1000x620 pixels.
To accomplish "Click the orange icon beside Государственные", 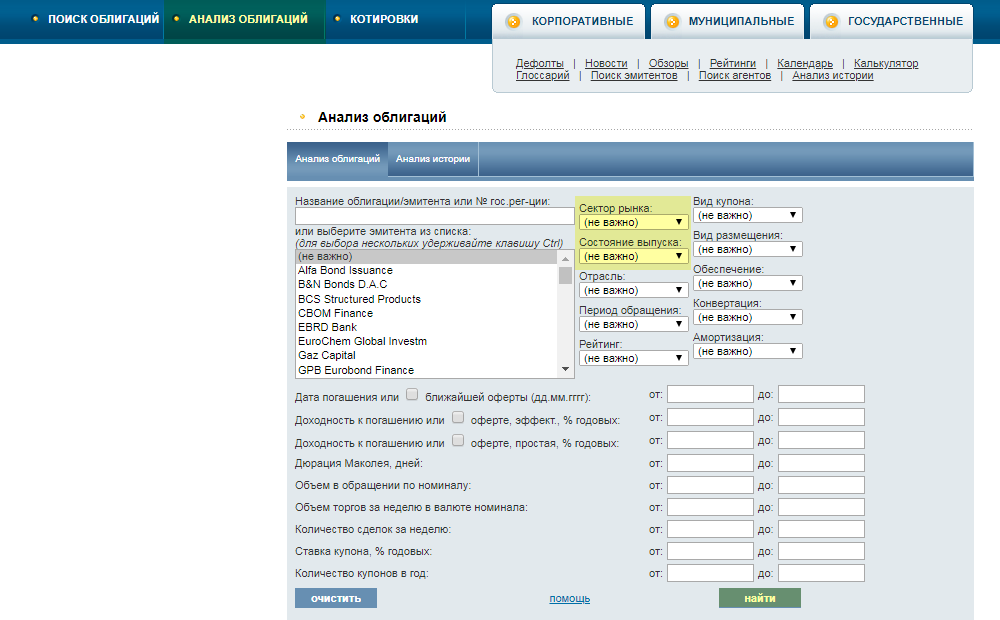I will tap(830, 21).
